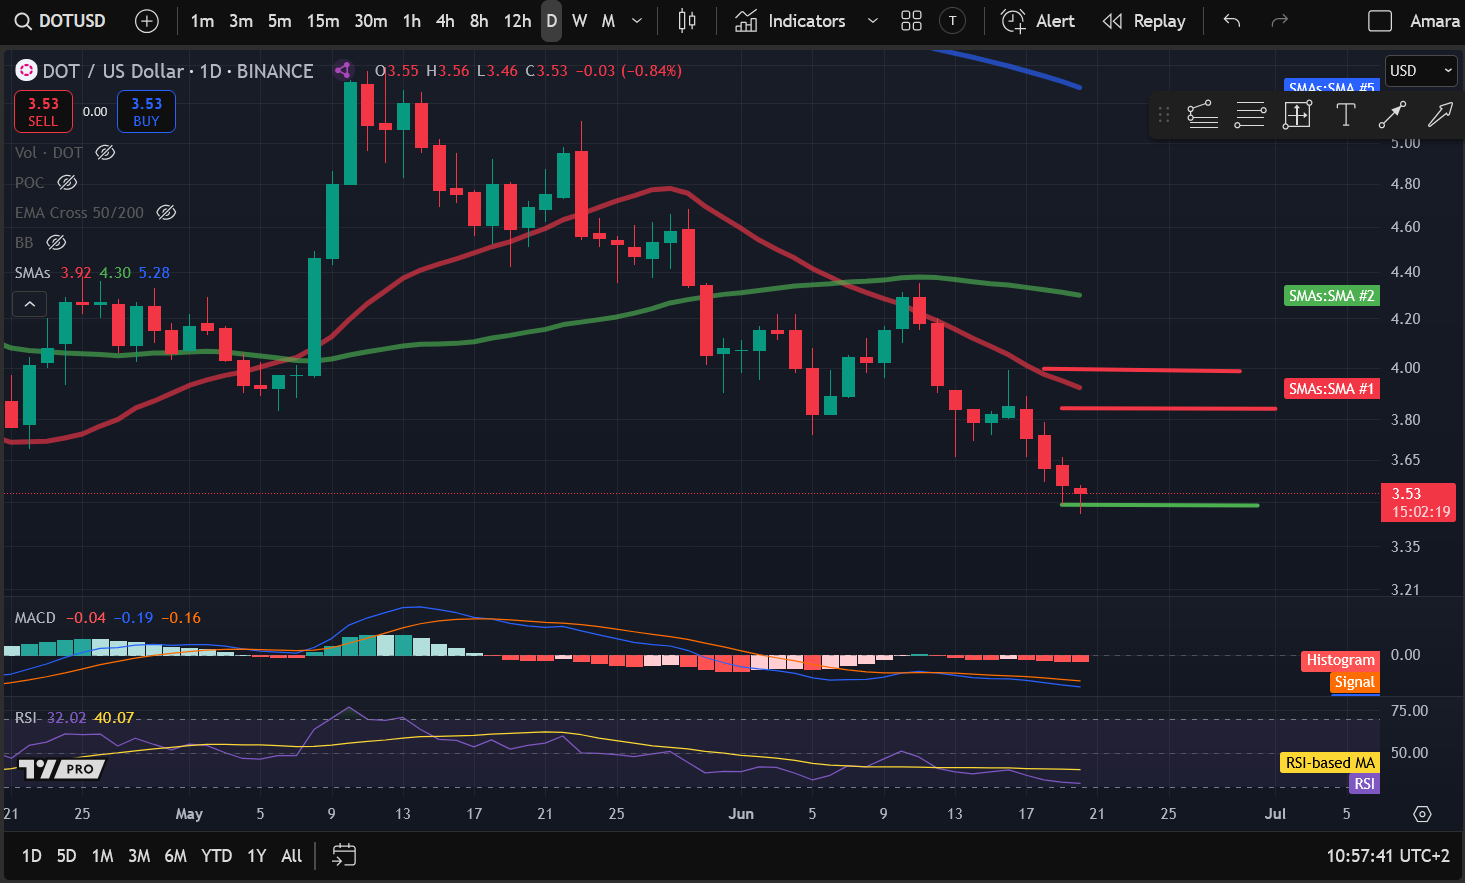Select the 15m timeframe
The image size is (1465, 883).
[x=322, y=21]
